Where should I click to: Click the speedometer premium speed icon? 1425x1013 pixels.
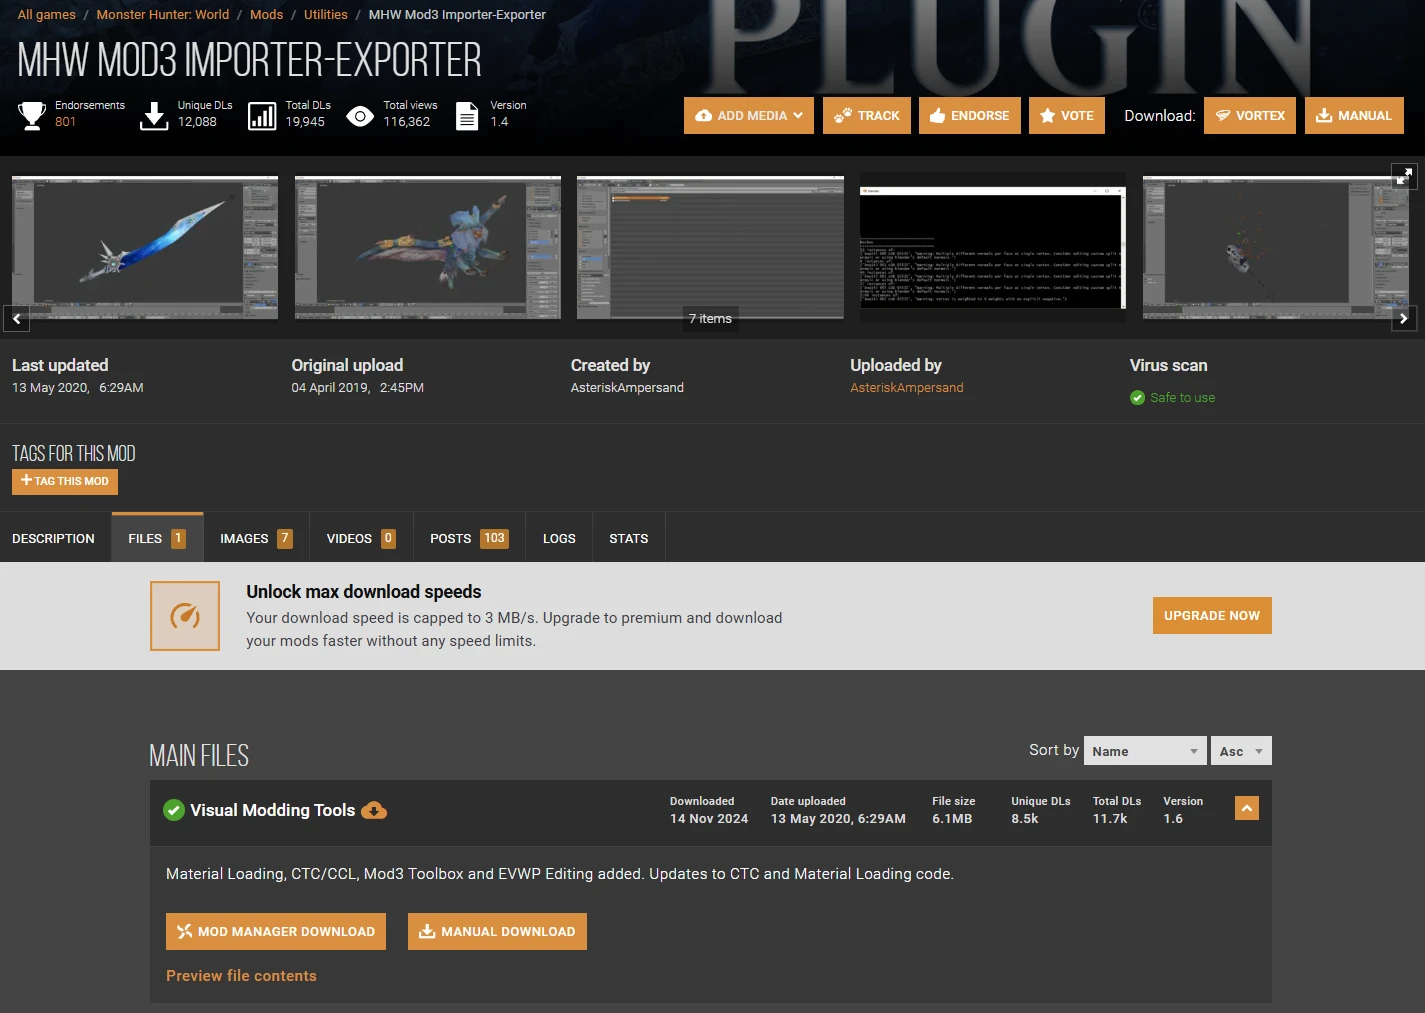[185, 616]
